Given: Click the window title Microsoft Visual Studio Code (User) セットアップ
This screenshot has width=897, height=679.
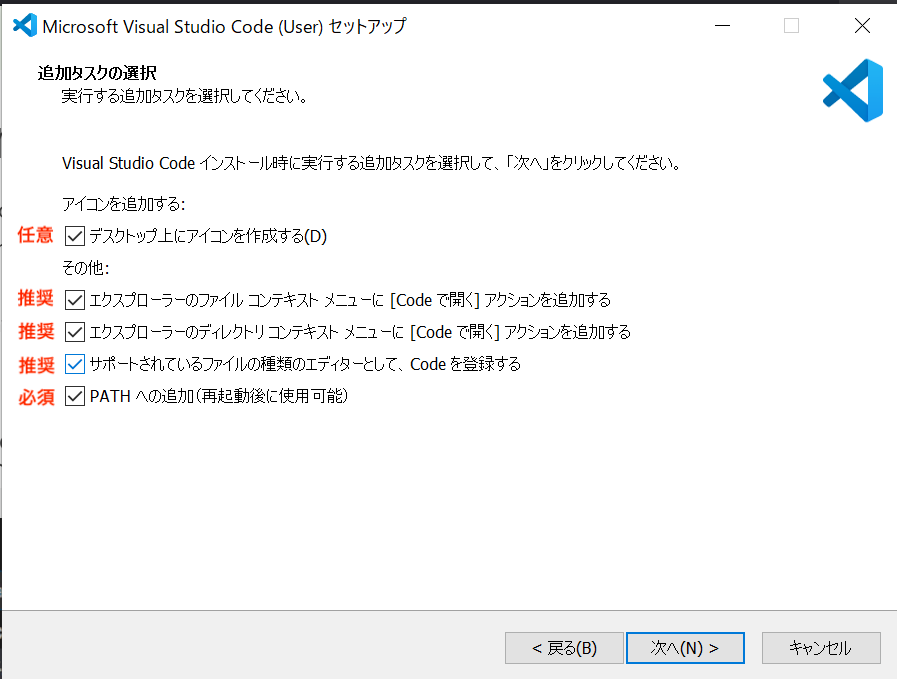Looking at the screenshot, I should 224,26.
